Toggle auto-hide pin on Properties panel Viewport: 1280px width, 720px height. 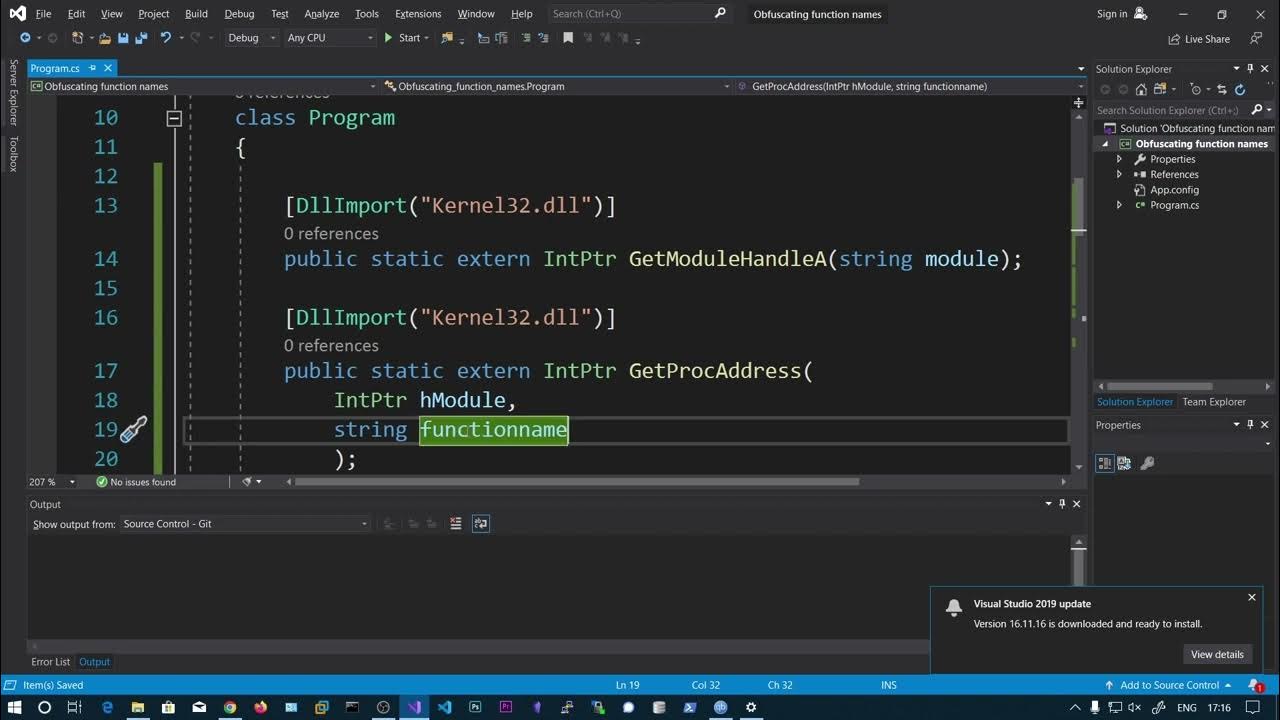1251,424
